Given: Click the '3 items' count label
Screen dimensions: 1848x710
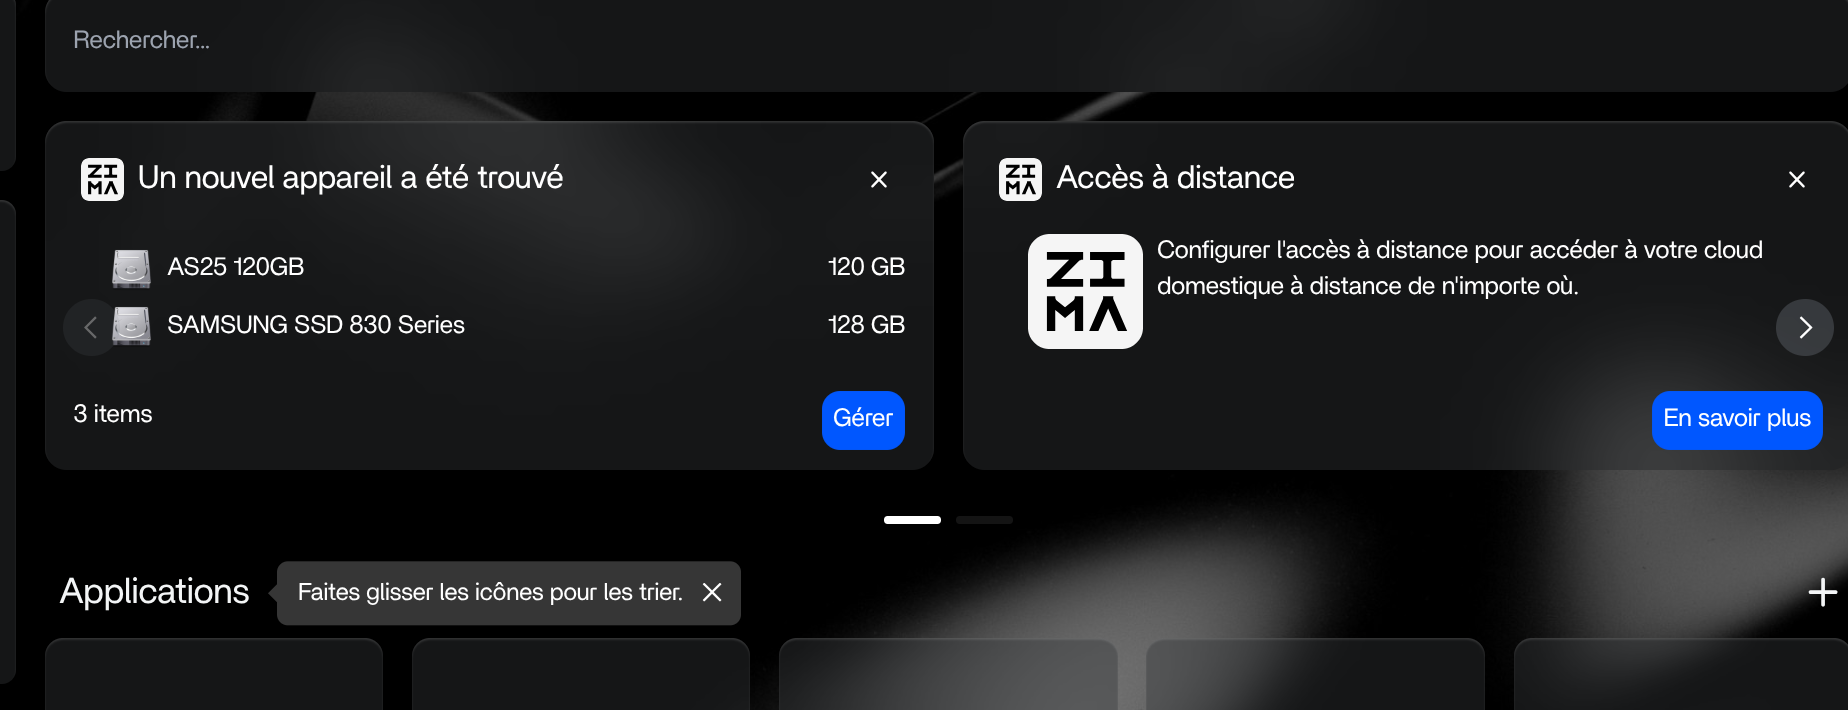Looking at the screenshot, I should click(x=113, y=414).
